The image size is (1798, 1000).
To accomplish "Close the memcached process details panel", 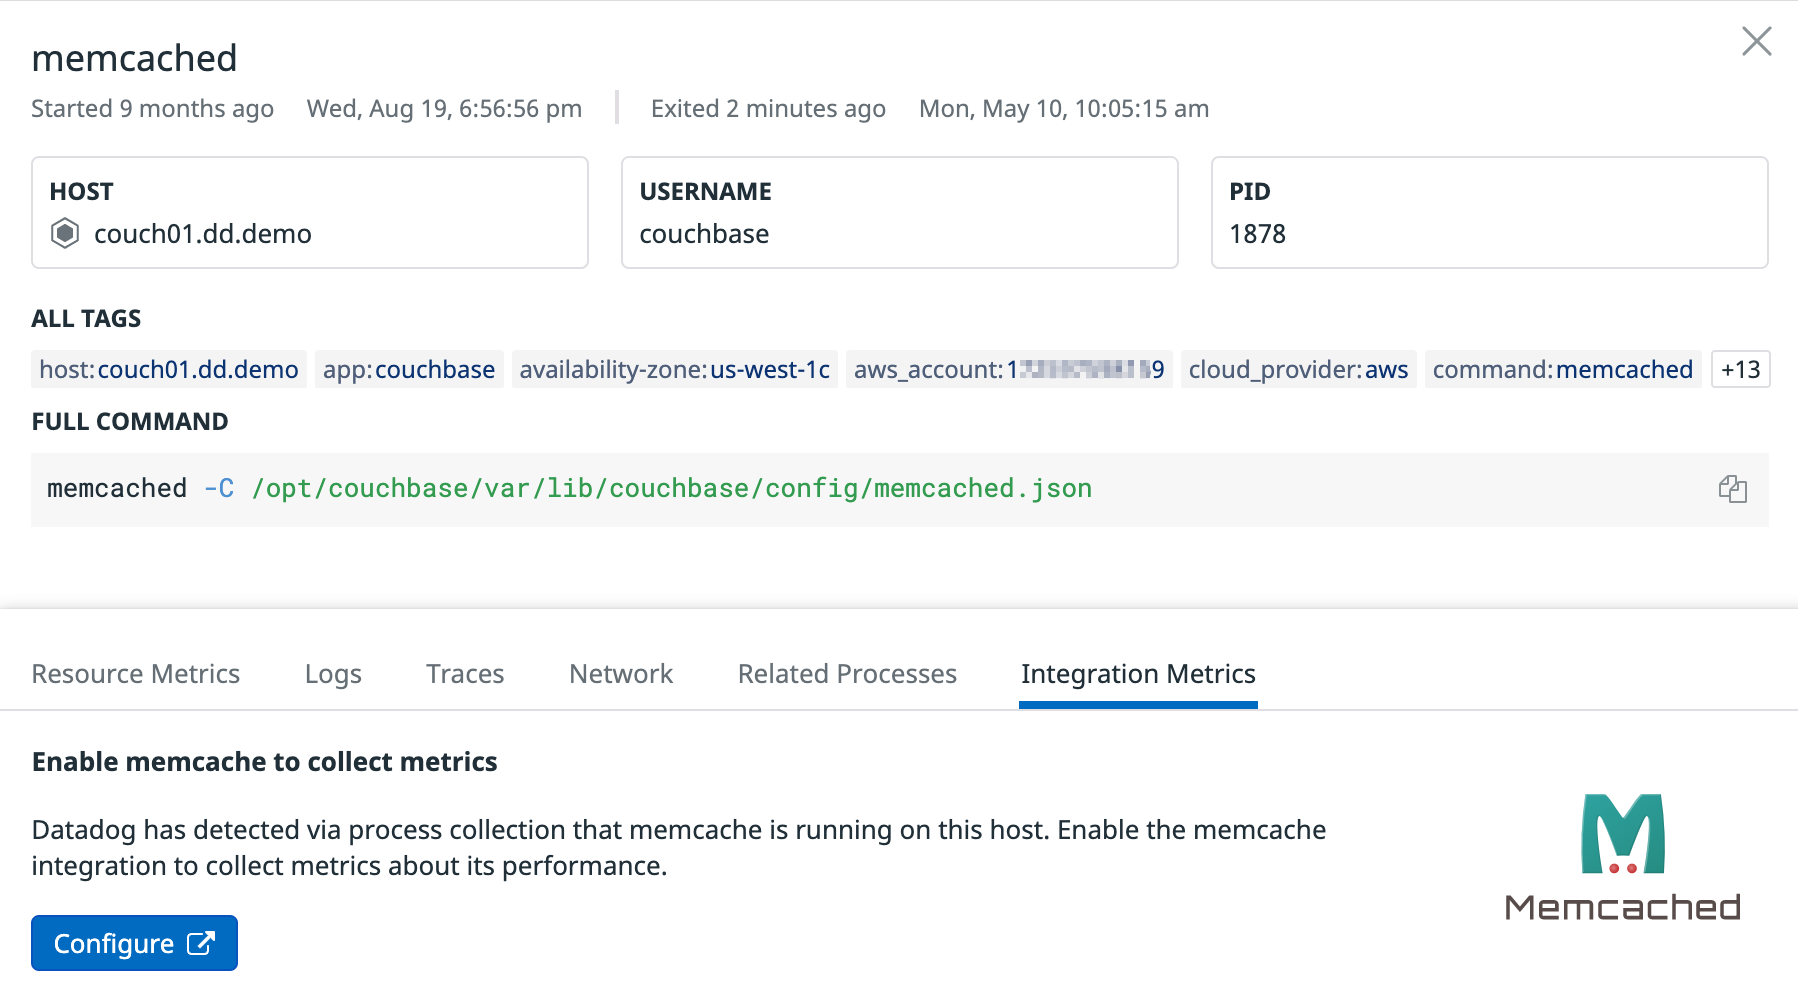I will tap(1756, 42).
